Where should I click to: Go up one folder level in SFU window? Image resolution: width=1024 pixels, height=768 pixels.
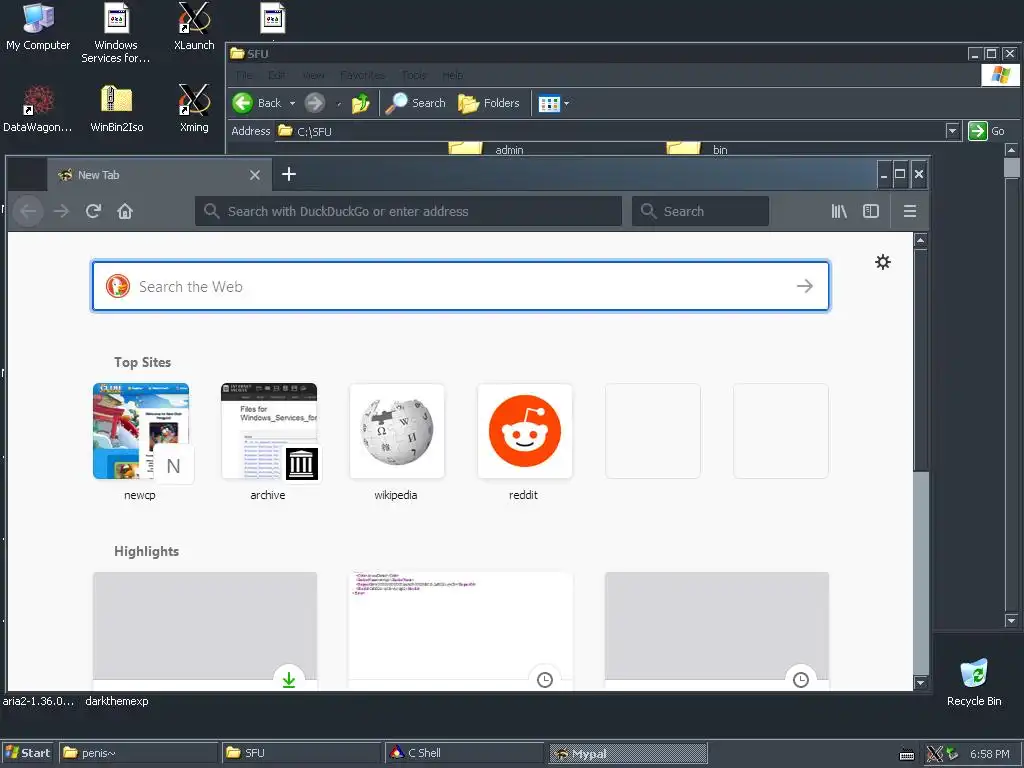360,103
